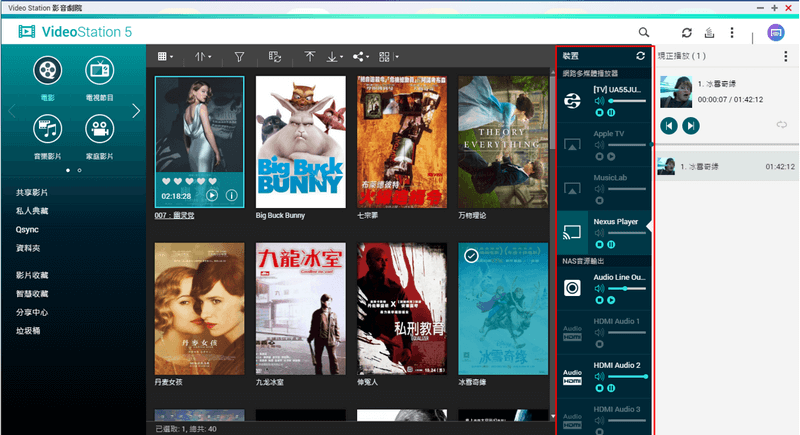Pause playback on [TV] UA55JU device
The image size is (800, 435).
point(611,112)
